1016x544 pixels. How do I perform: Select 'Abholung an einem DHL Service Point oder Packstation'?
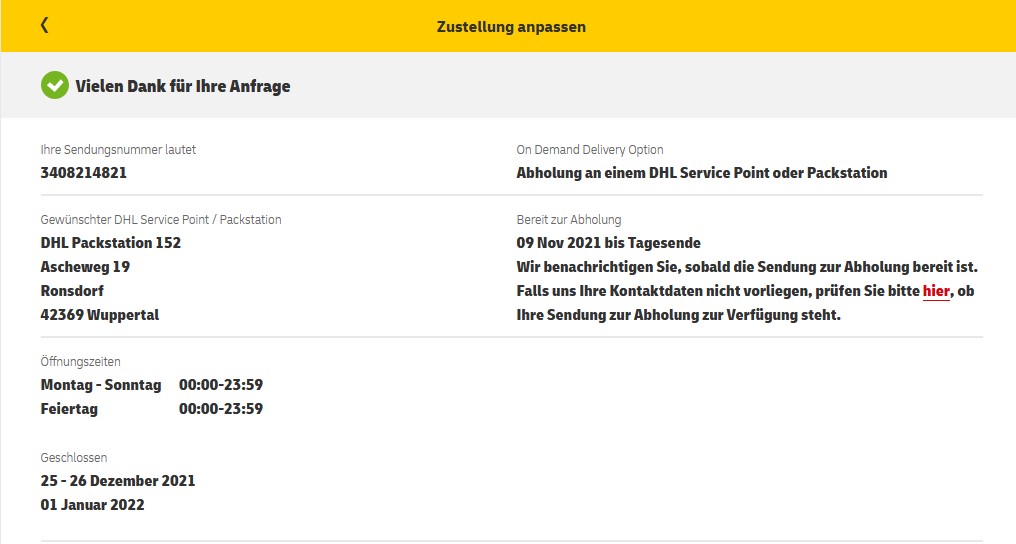[702, 173]
